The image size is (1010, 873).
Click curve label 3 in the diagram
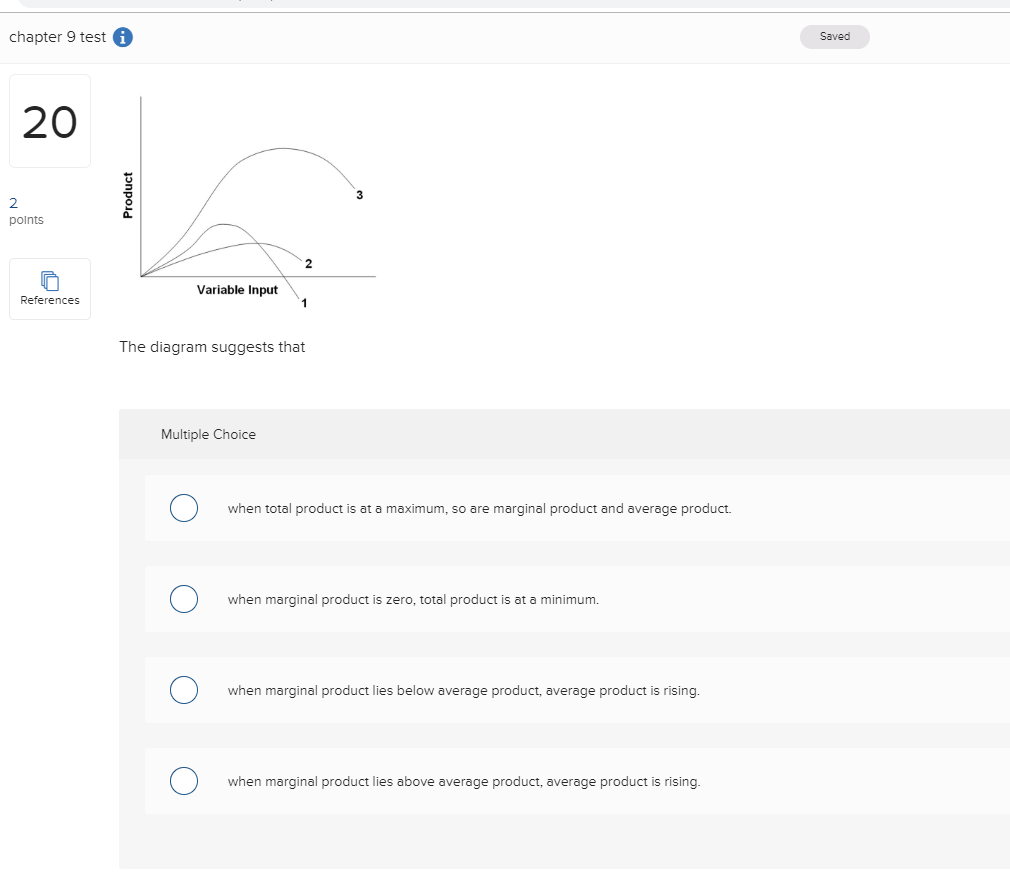point(359,195)
